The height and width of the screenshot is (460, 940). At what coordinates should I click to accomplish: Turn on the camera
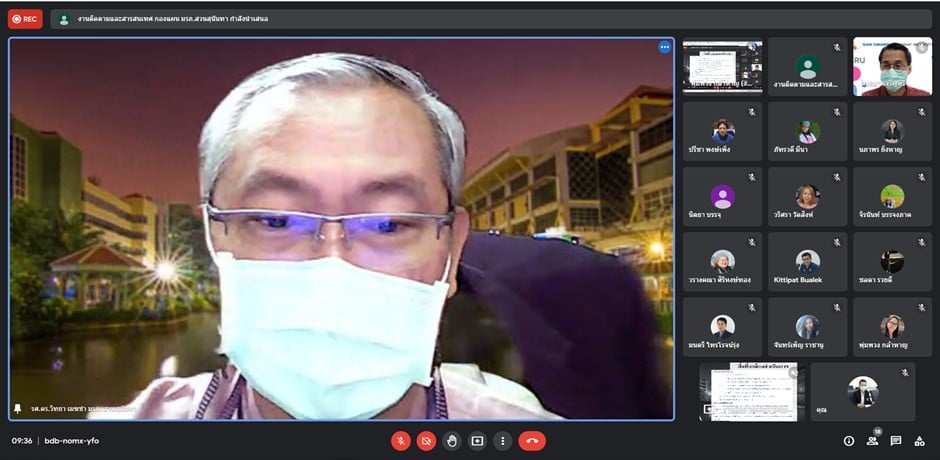click(427, 441)
